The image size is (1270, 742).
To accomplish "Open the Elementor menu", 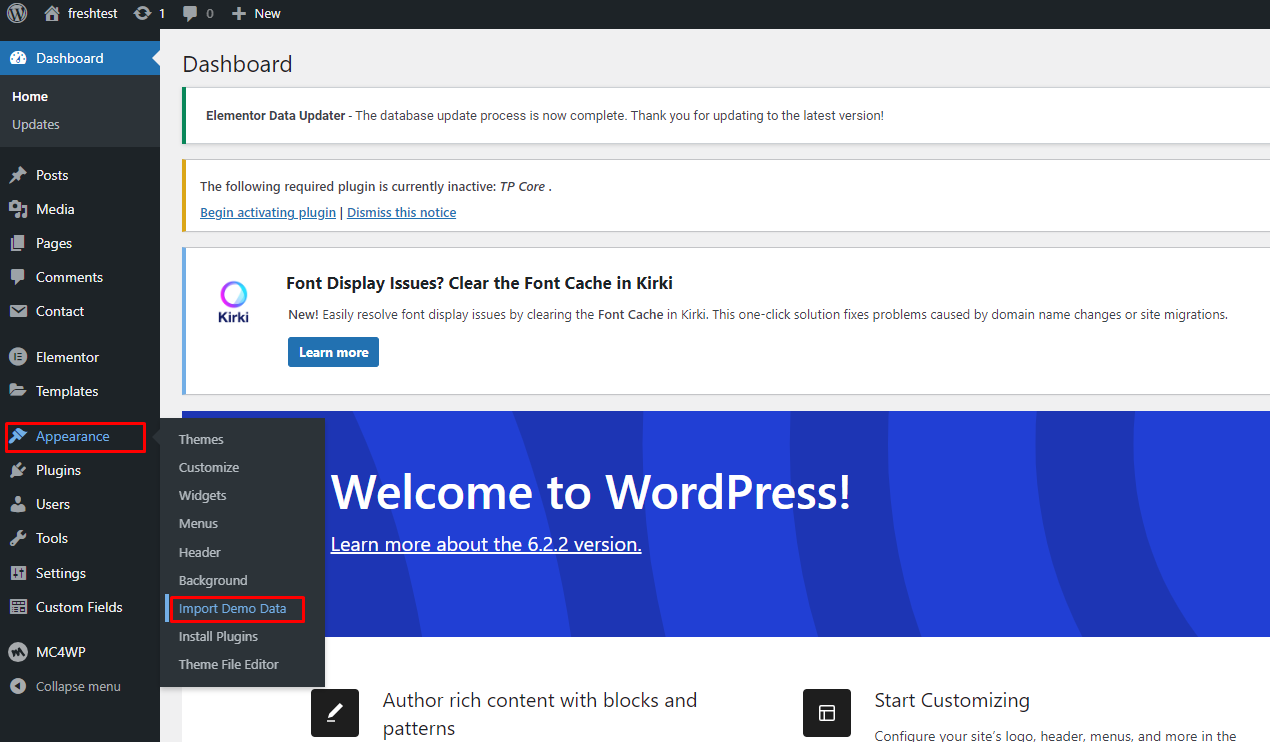I will click(x=80, y=357).
